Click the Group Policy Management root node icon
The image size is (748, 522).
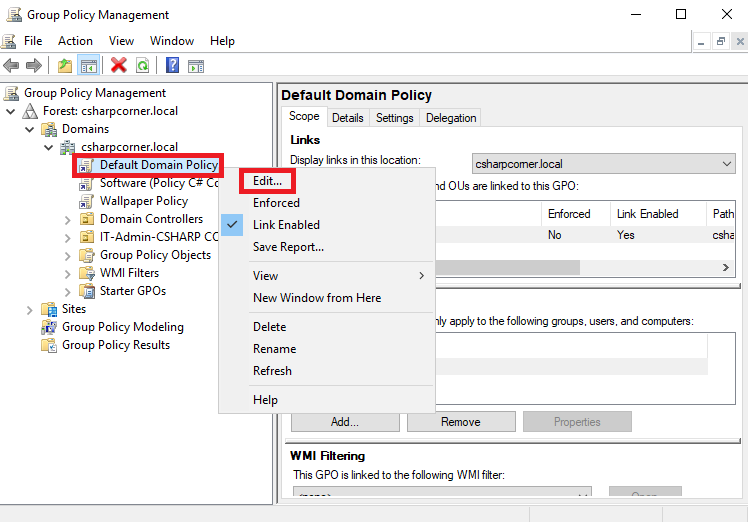point(11,93)
